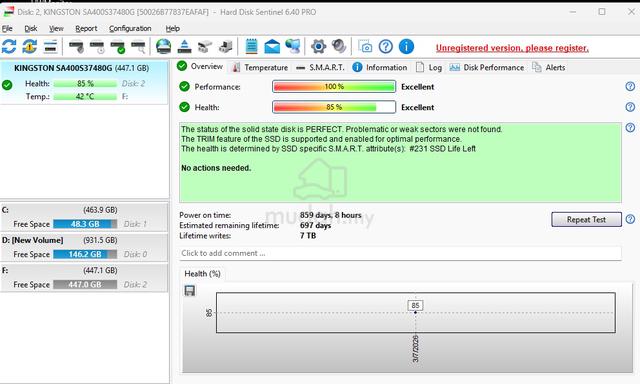The height and width of the screenshot is (384, 640).
Task: Open the Configuration menu
Action: tap(130, 29)
